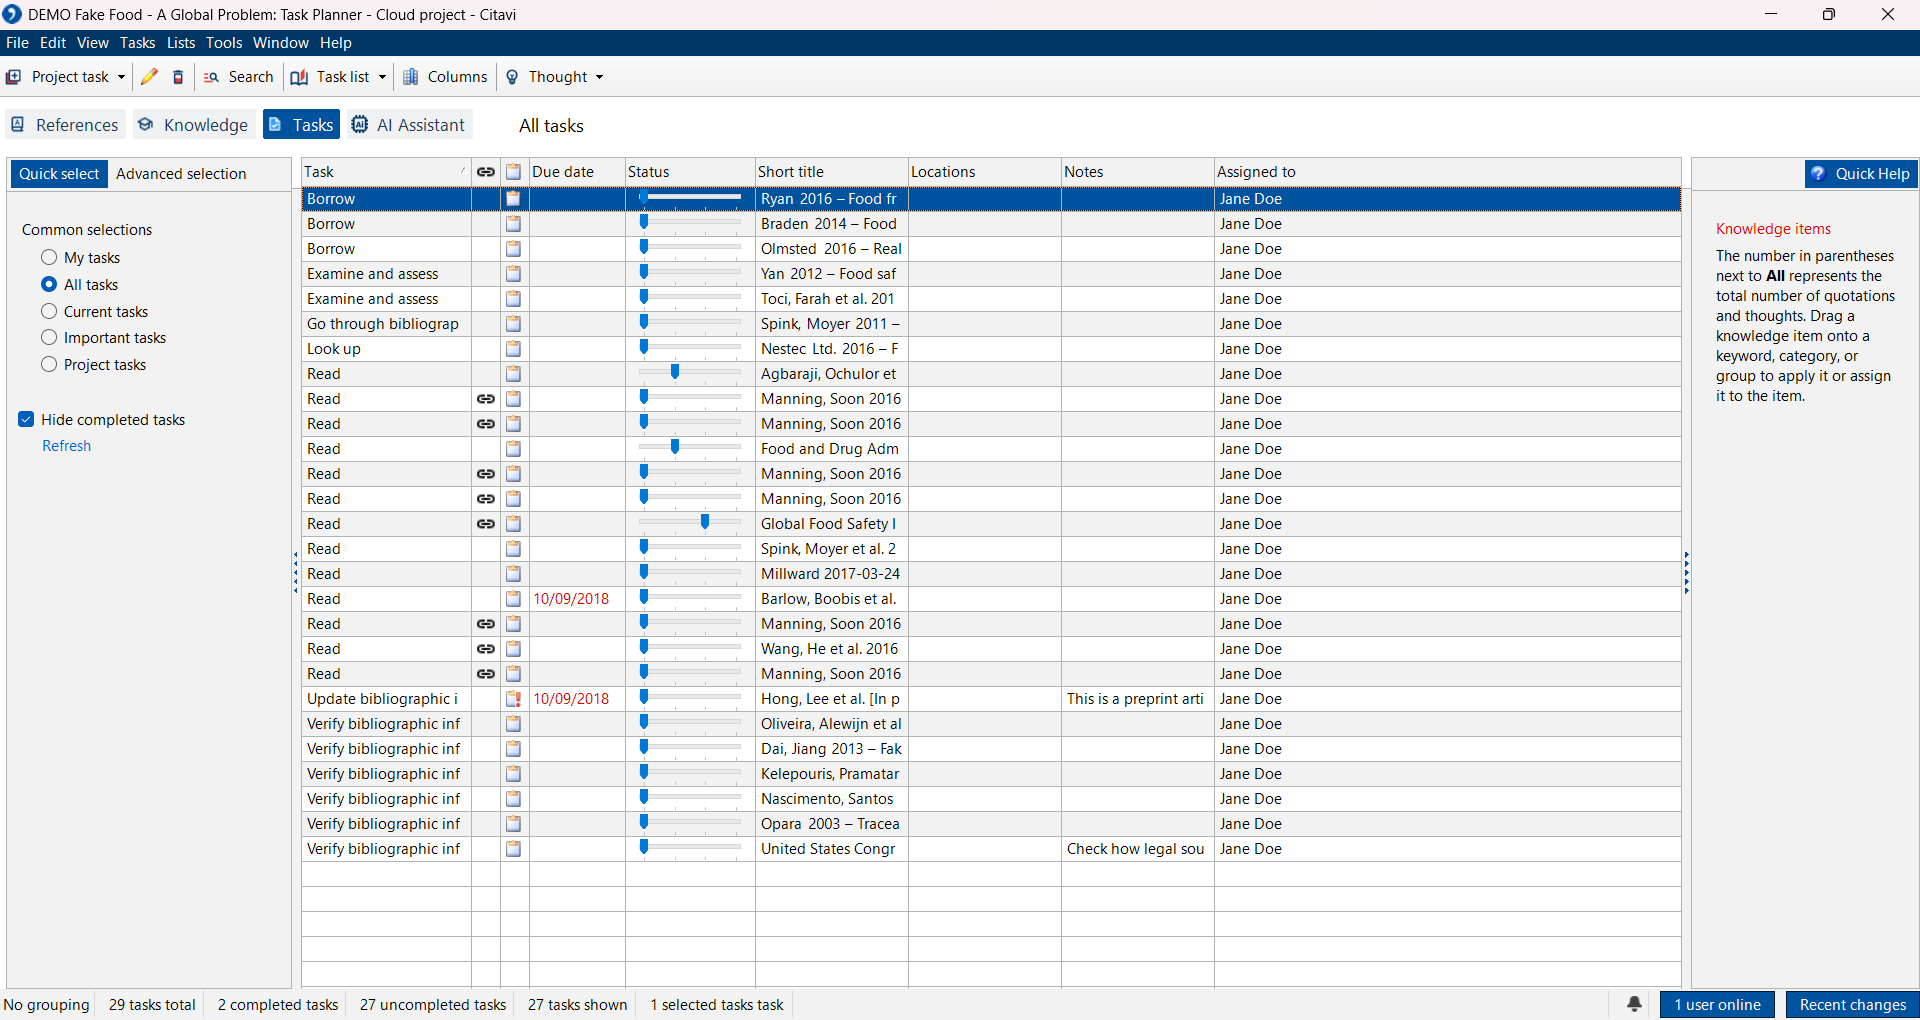Click the Recent changes button
Screen dimensions: 1920x1020
point(1852,1004)
